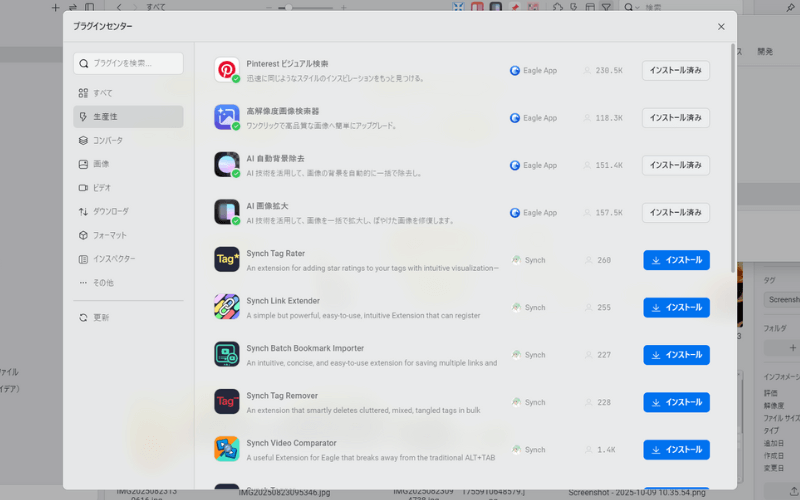The width and height of the screenshot is (800, 500).
Task: Open the Synch Tag Rater plugin icon
Action: [227, 260]
